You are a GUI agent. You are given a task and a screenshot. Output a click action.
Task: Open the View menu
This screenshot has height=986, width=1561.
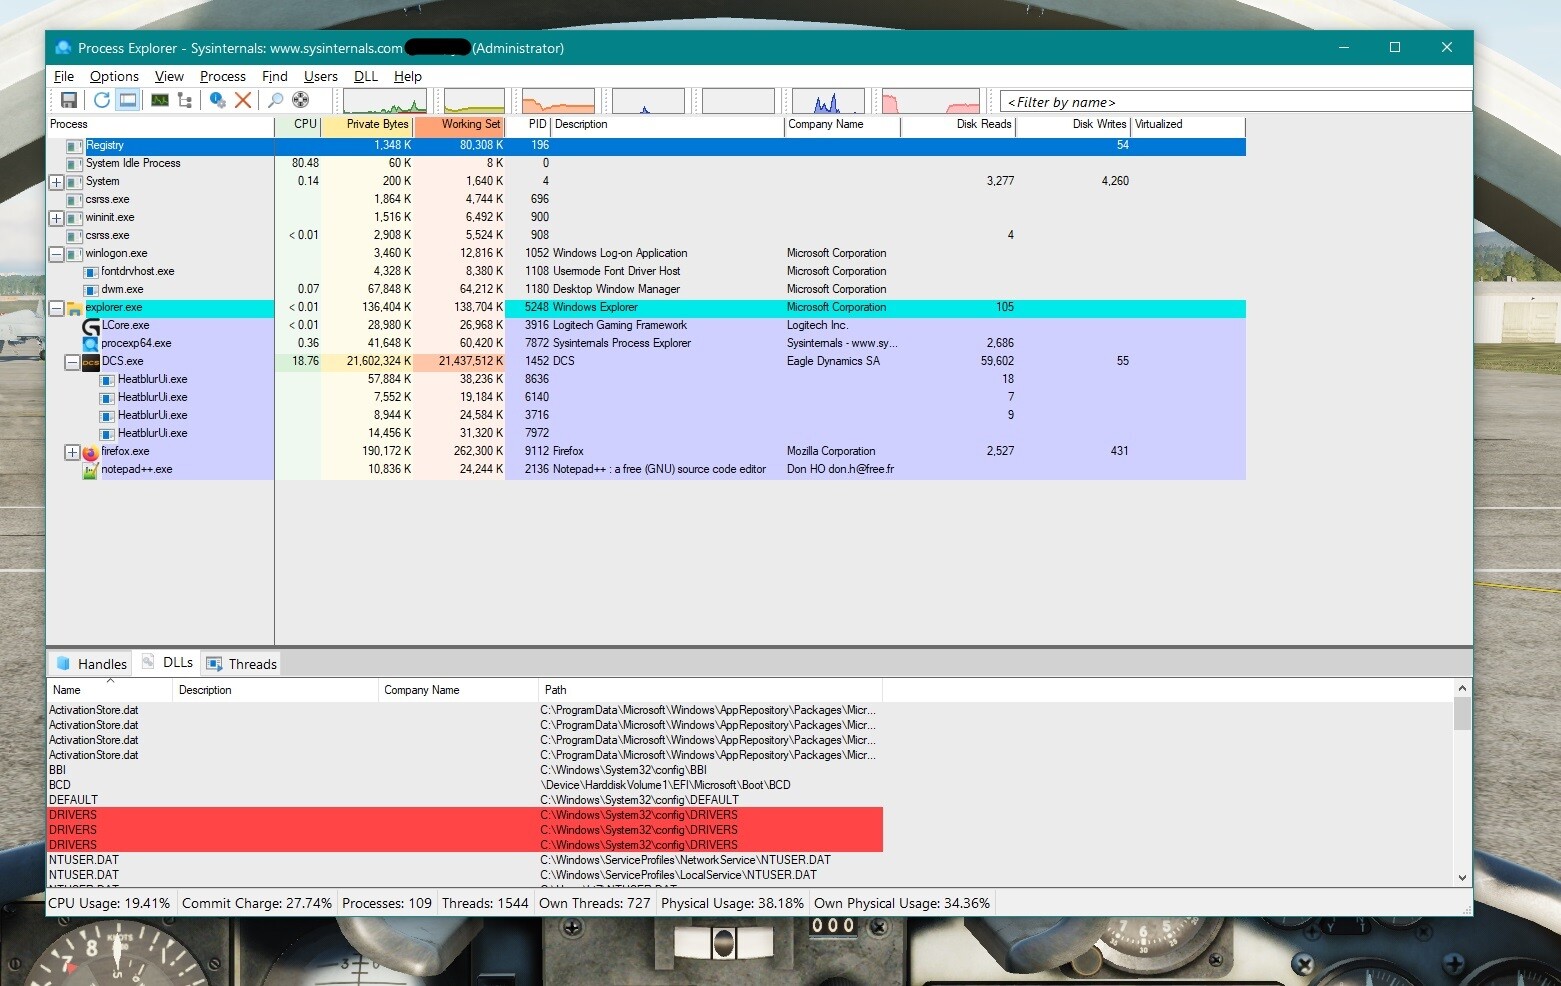169,76
